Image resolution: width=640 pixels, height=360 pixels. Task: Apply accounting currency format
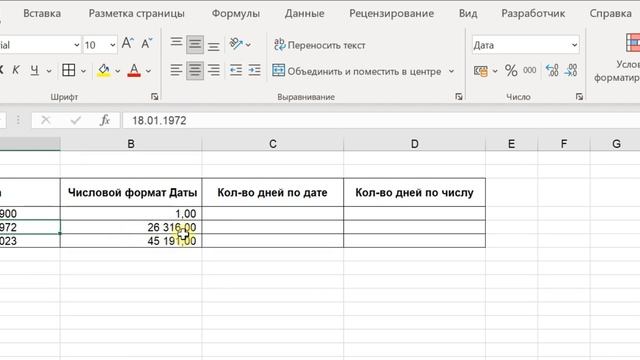(x=481, y=71)
